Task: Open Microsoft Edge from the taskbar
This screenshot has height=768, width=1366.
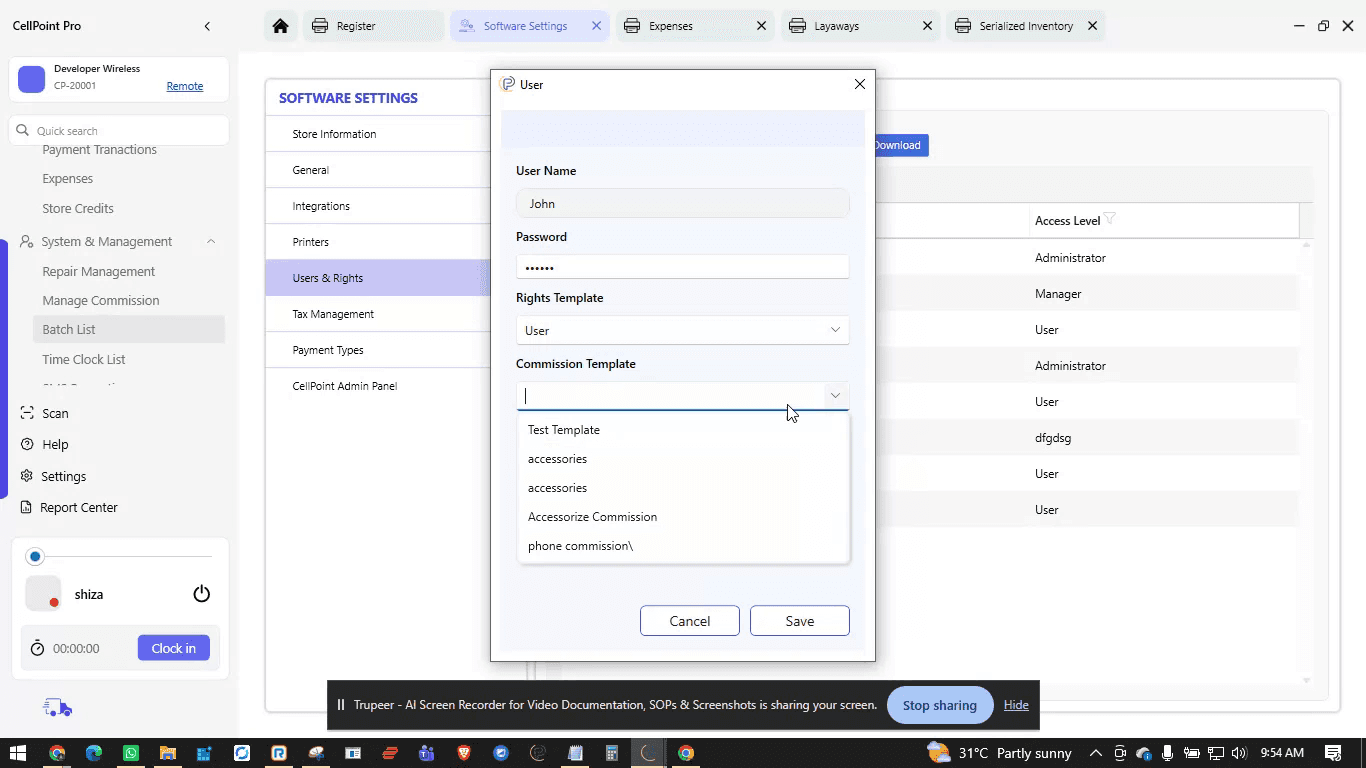Action: (x=94, y=753)
